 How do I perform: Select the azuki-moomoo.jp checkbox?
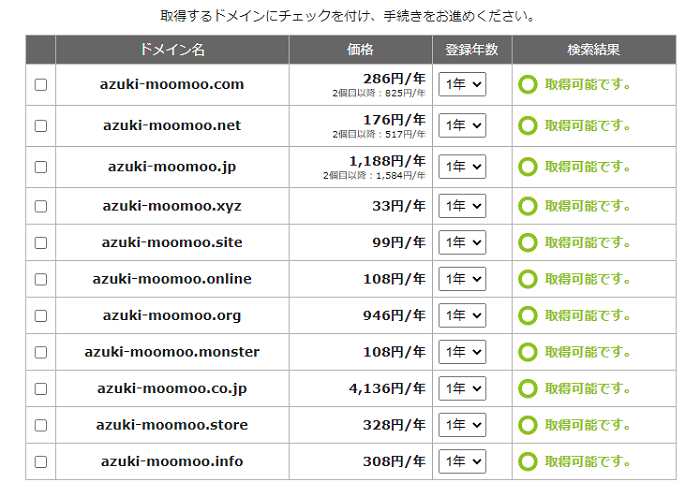coord(41,167)
